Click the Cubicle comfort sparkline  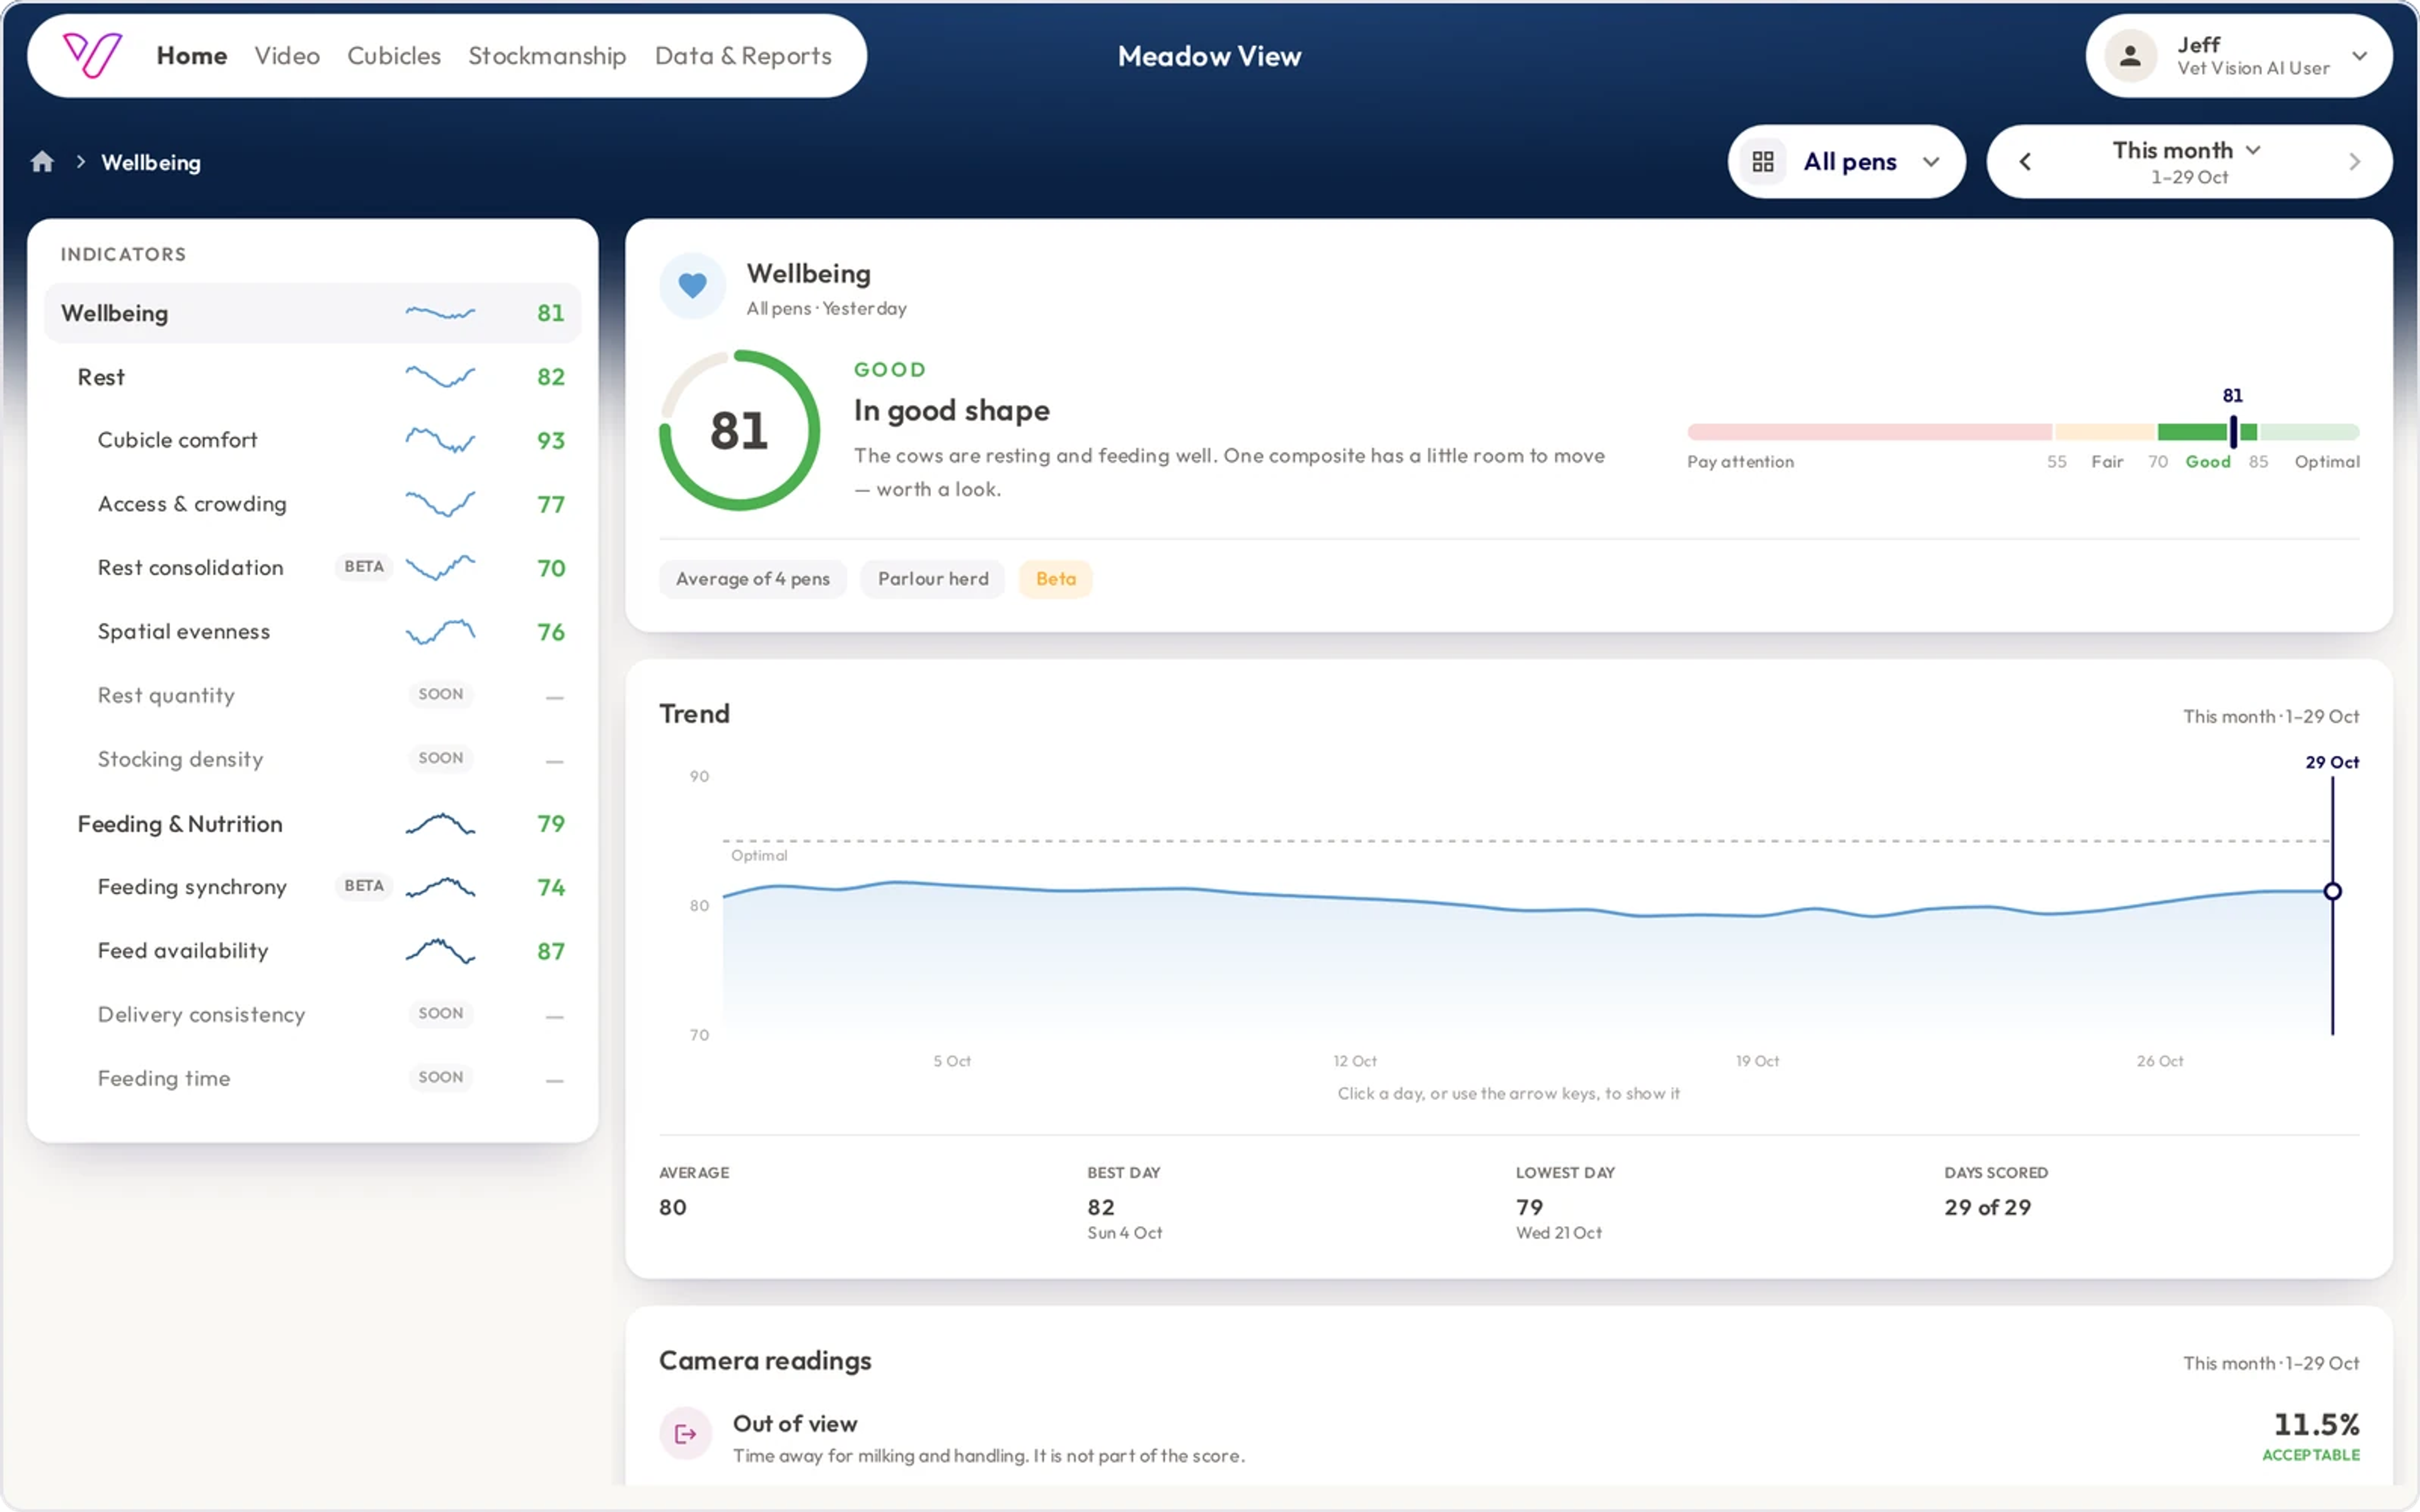440,440
